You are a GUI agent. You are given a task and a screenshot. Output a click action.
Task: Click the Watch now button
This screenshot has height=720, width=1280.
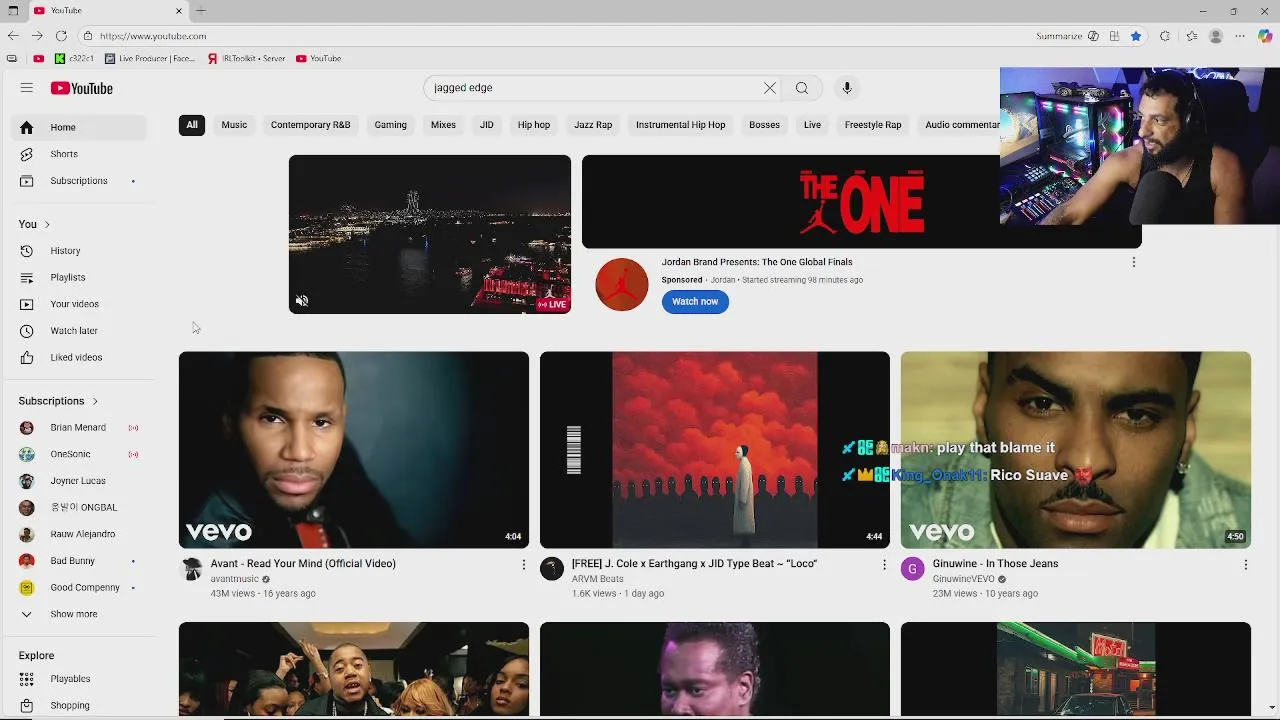[x=695, y=301]
